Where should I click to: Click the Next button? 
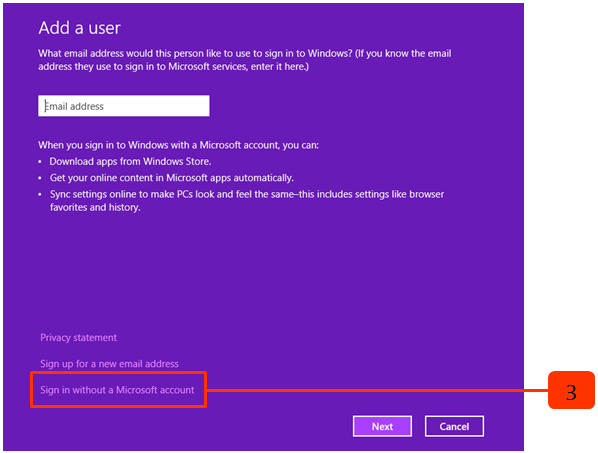(x=382, y=426)
